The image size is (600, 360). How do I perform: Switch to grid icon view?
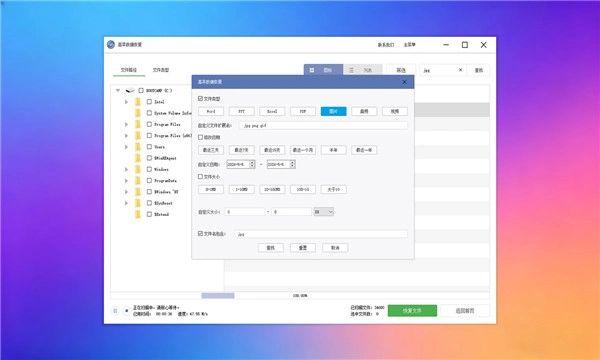point(312,70)
